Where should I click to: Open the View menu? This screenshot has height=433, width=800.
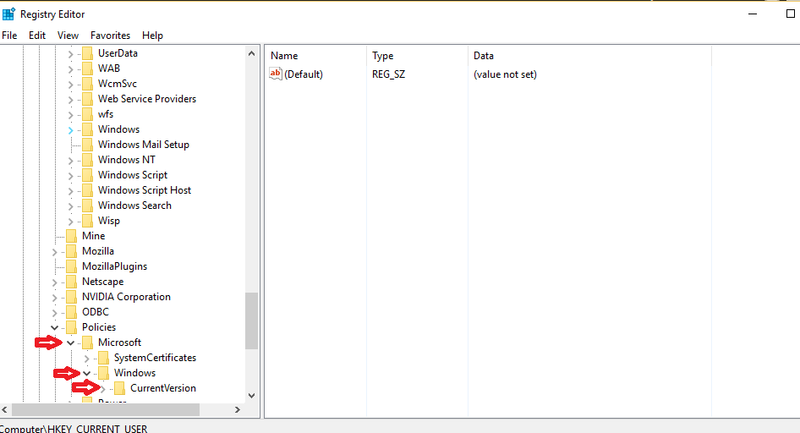68,35
